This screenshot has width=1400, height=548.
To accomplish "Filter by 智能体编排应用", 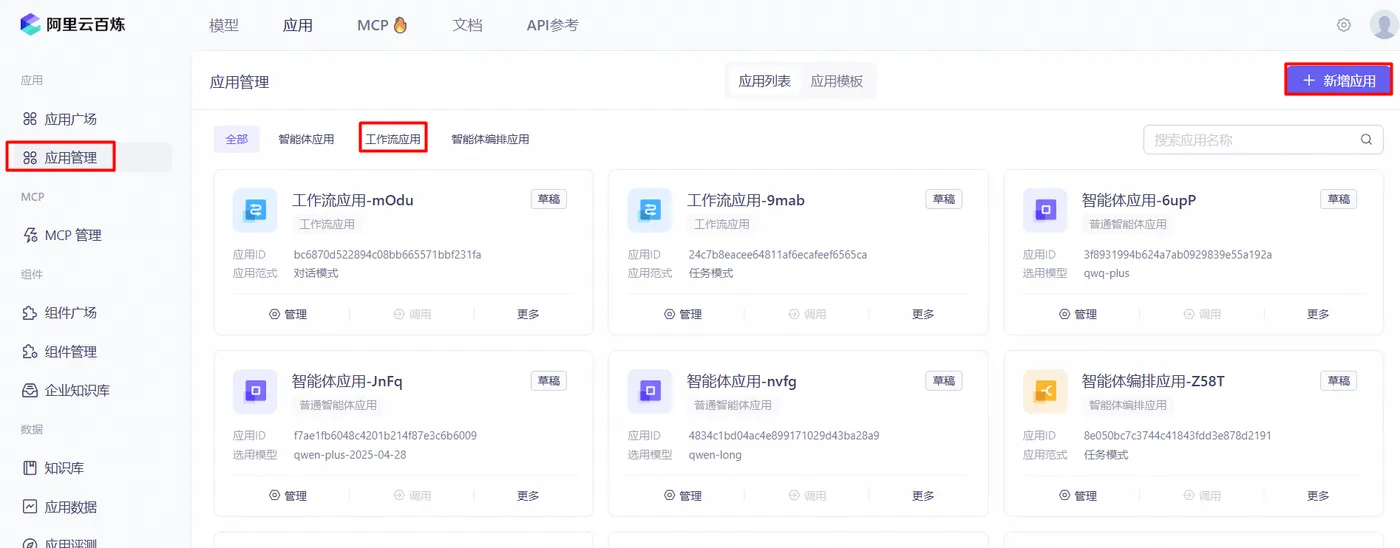I will [490, 139].
